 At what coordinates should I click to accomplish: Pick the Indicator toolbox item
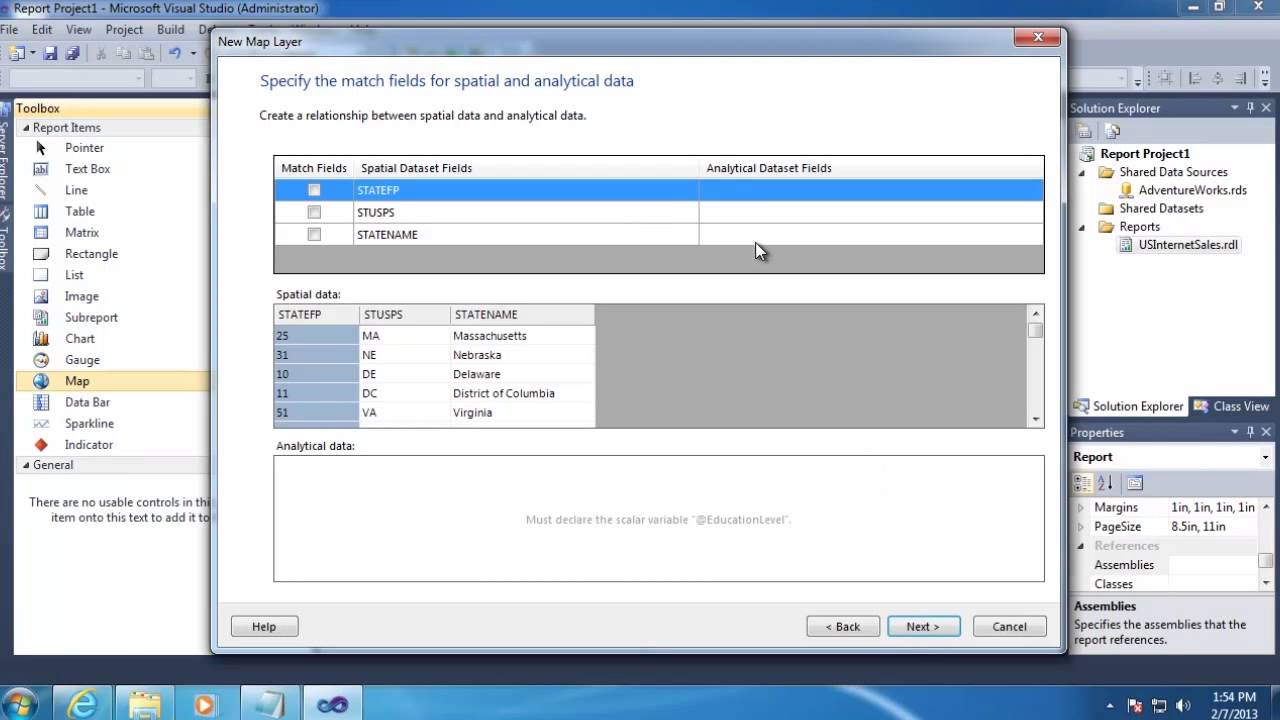tap(89, 445)
